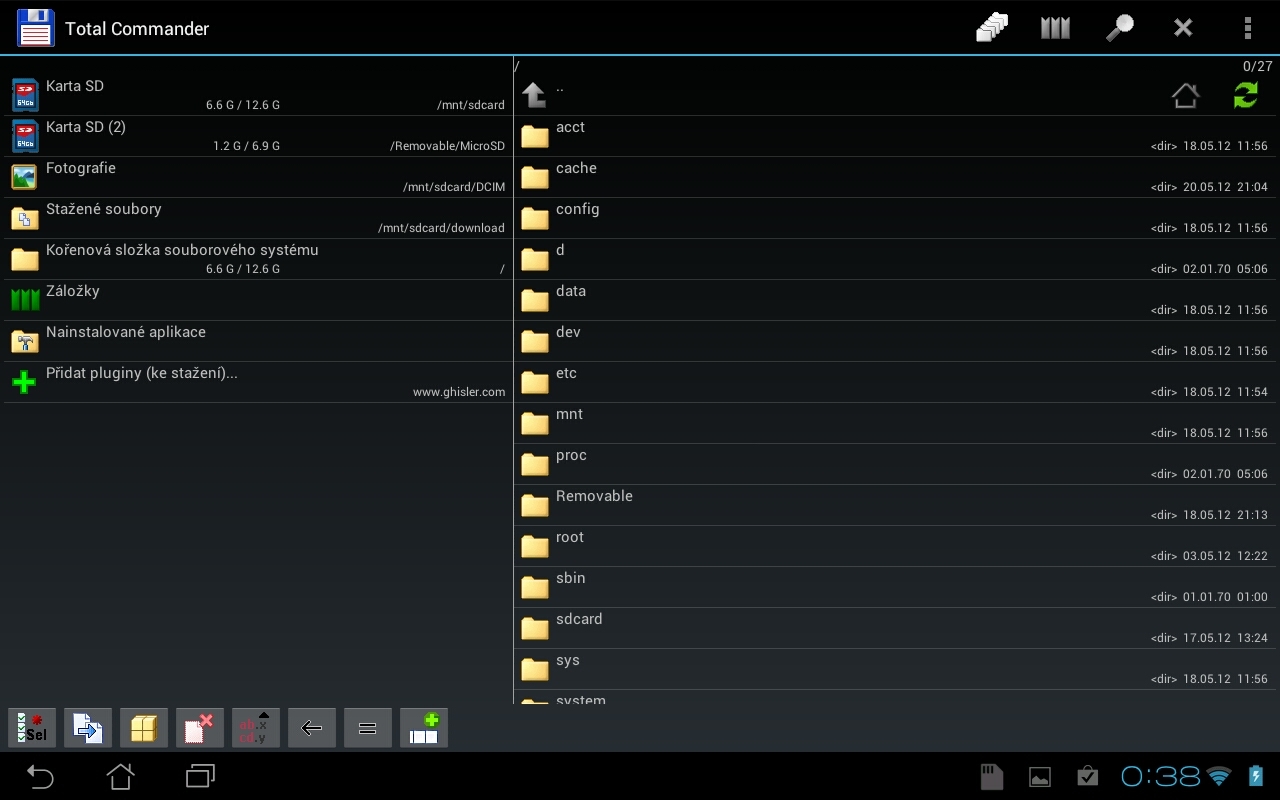Open the Karta SD (2) entry
The image size is (1280, 800).
[x=256, y=136]
